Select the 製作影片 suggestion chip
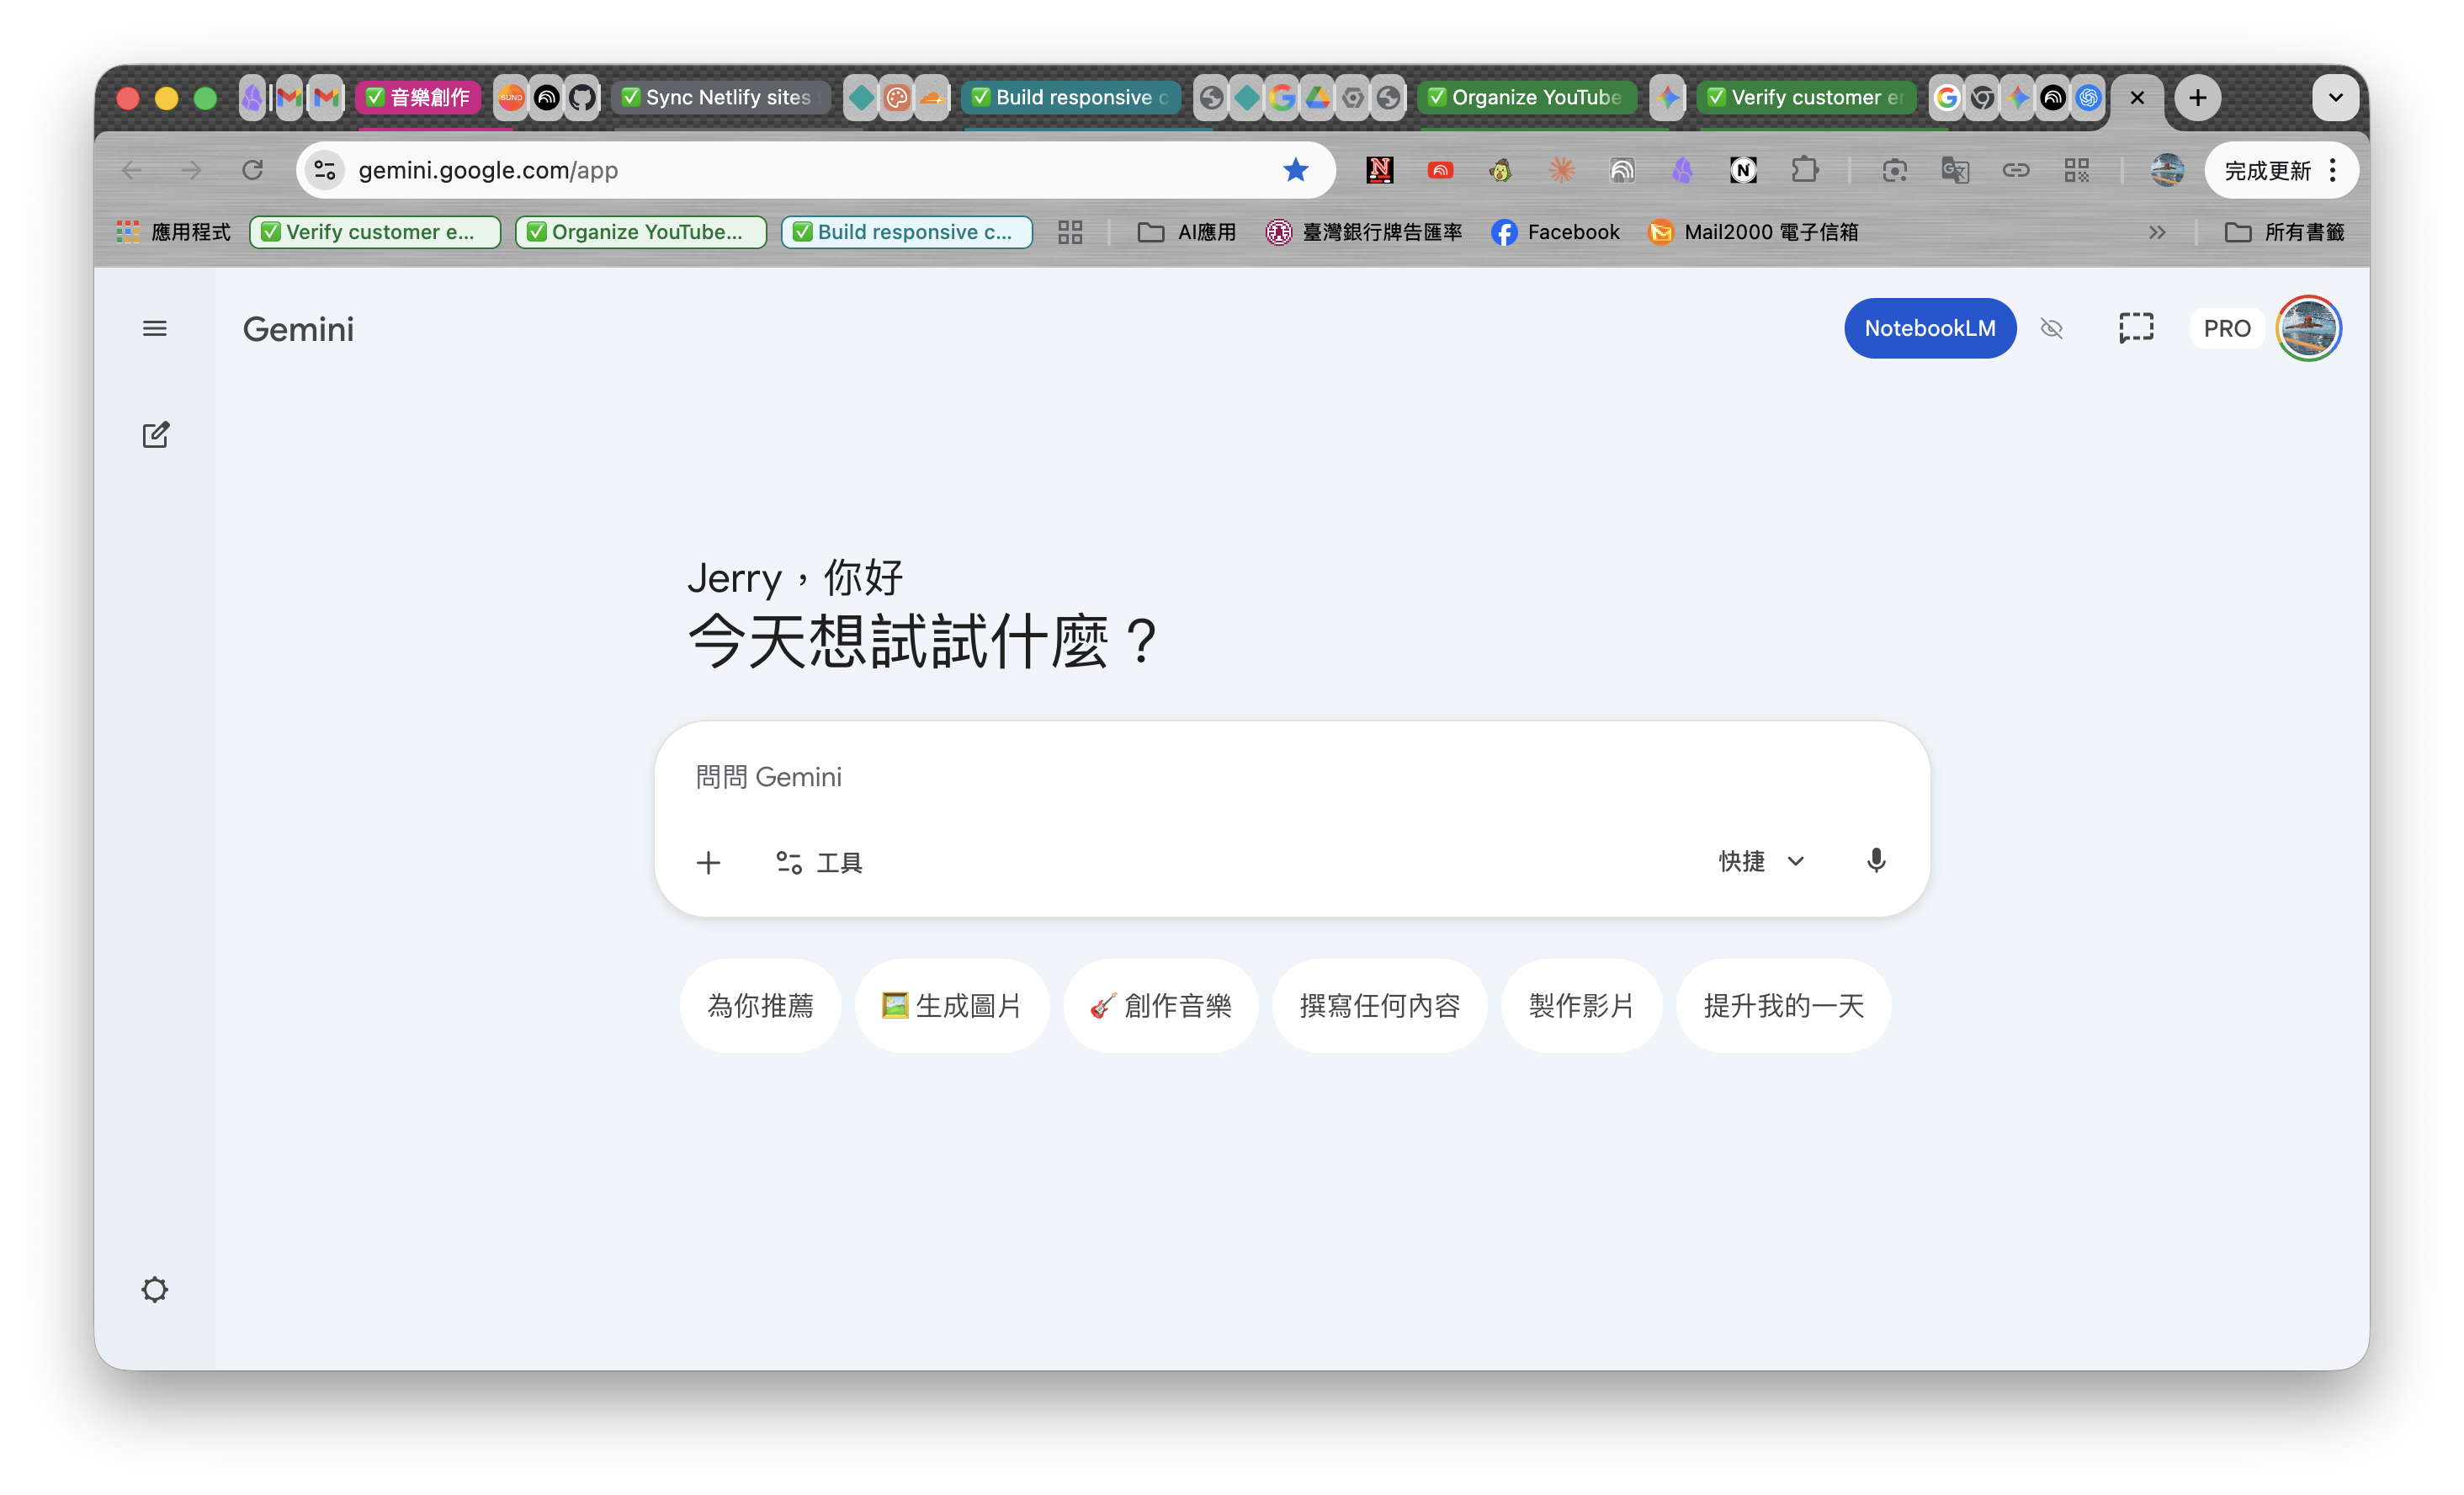 (x=1581, y=1005)
